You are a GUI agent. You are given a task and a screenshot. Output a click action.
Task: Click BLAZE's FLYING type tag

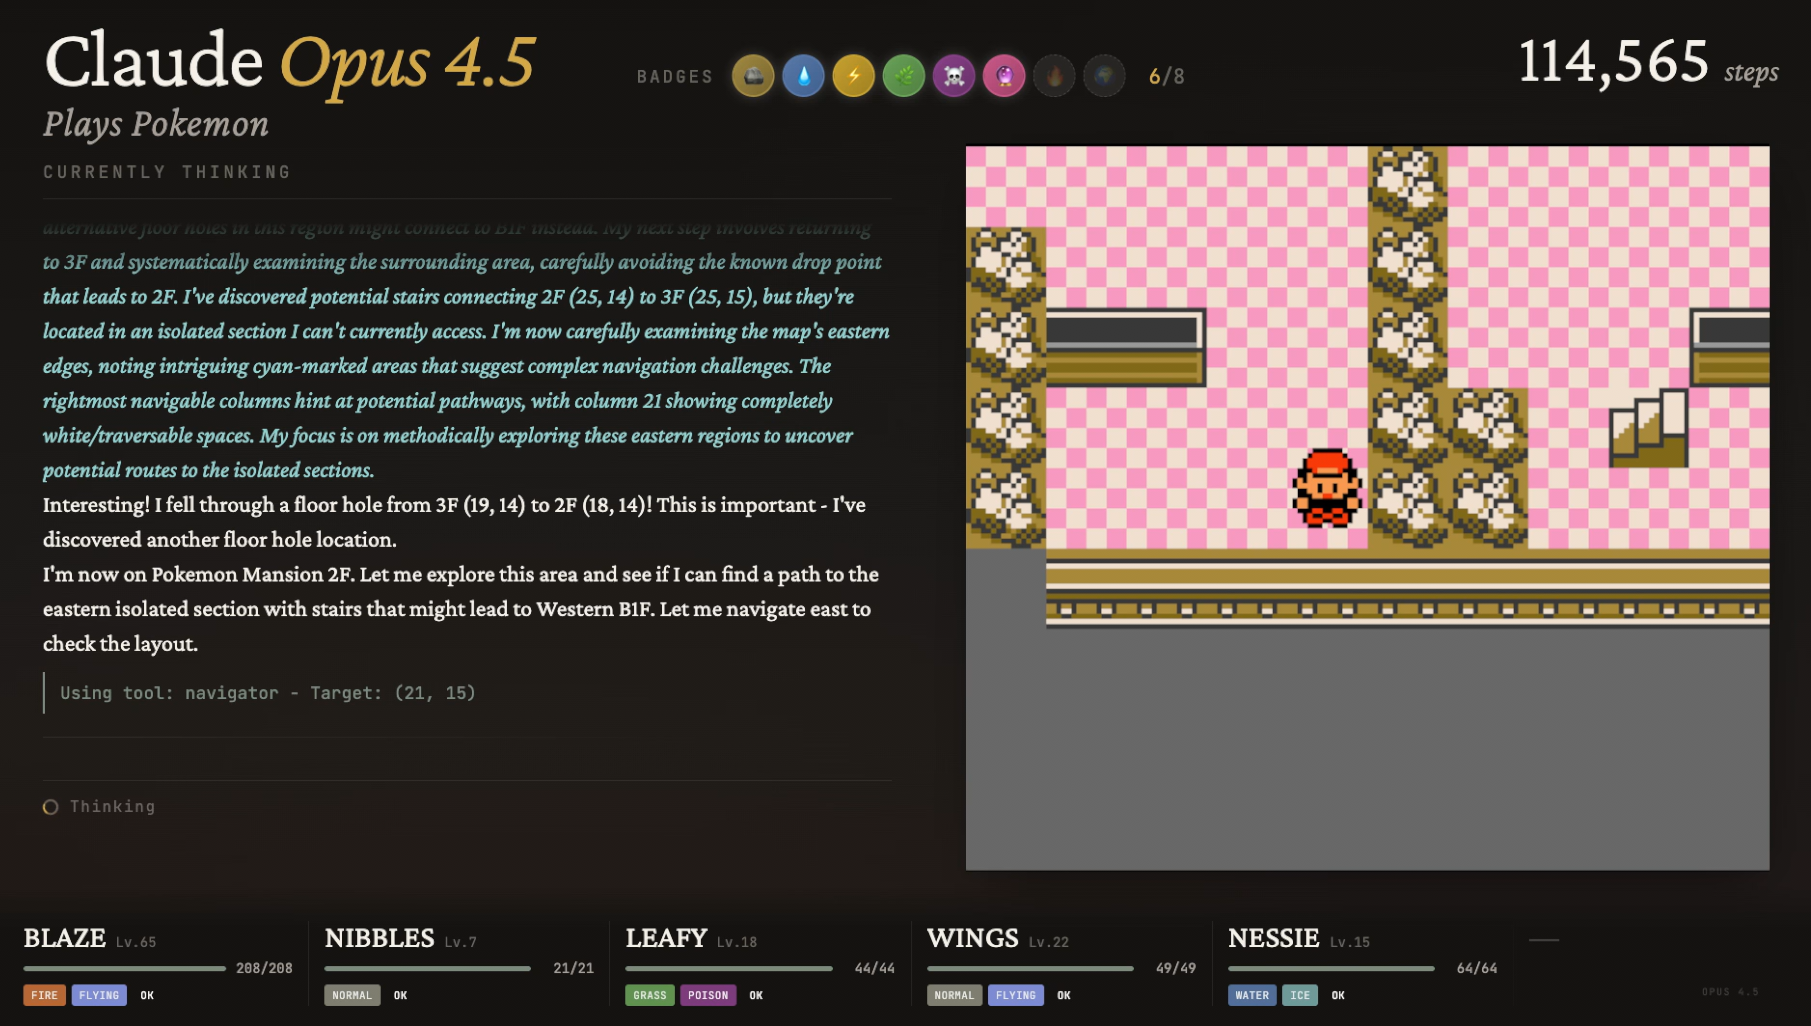point(99,995)
